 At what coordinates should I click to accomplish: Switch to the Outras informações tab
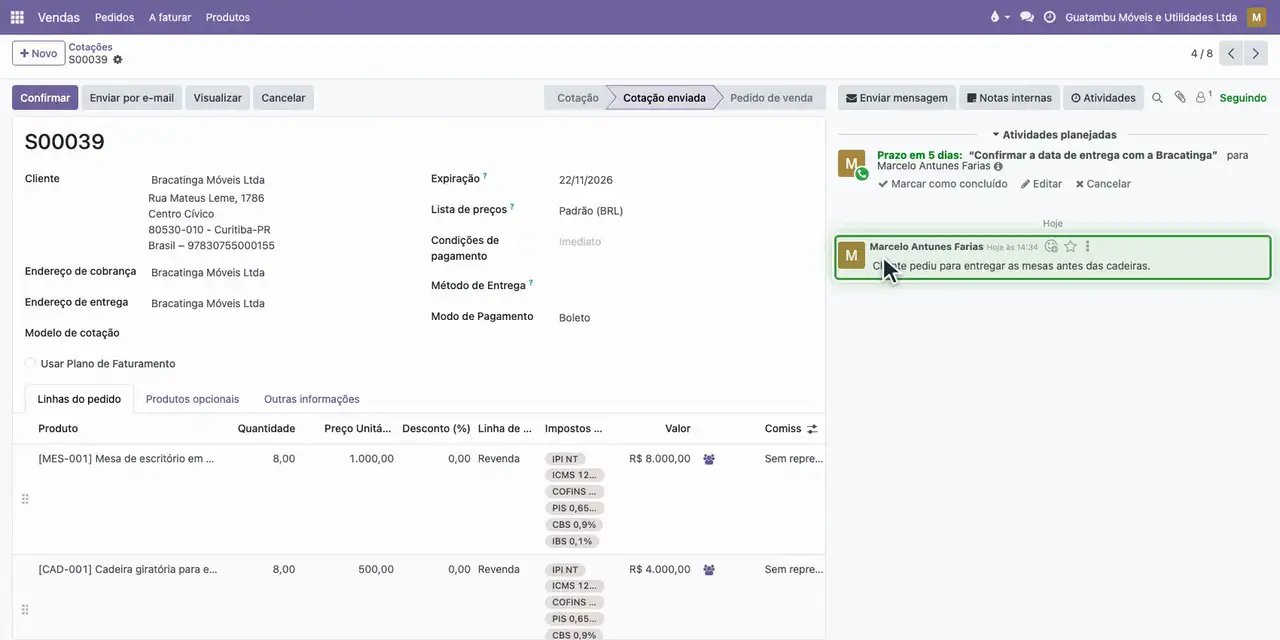pyautogui.click(x=312, y=399)
